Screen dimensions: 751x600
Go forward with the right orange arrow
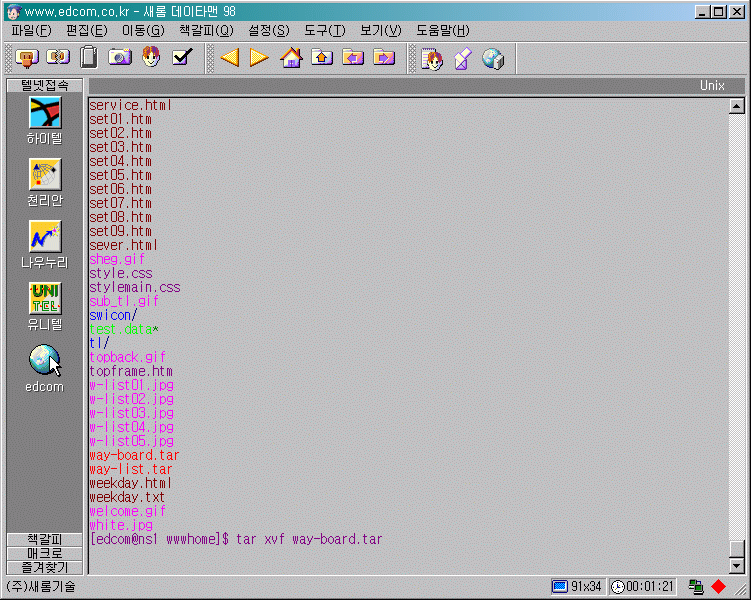point(259,57)
